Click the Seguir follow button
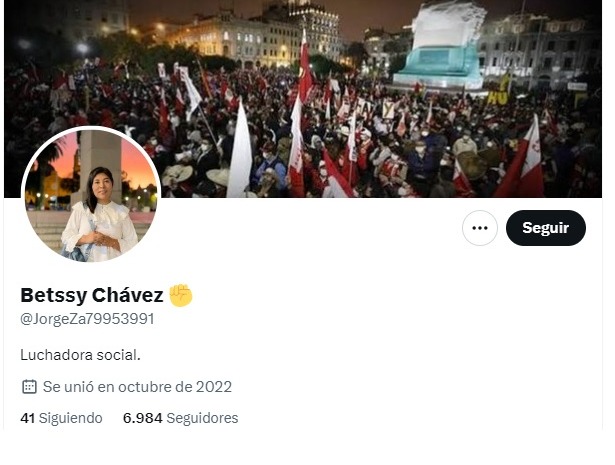This screenshot has width=615, height=465. point(546,228)
